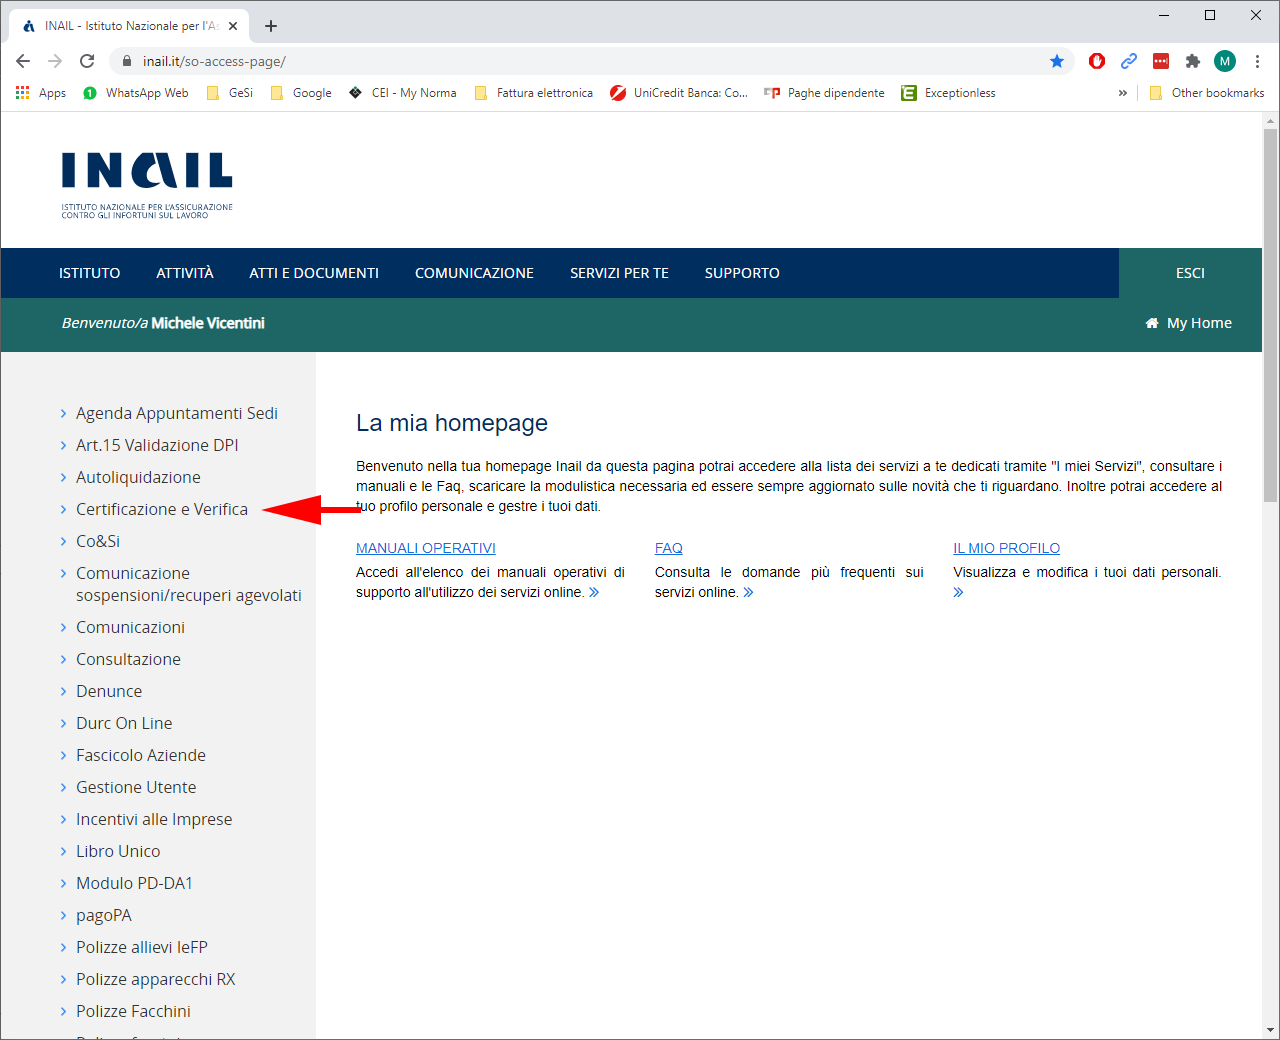Open the SERVIZI PER TE menu
Screen dimensions: 1280x1040
click(x=619, y=273)
